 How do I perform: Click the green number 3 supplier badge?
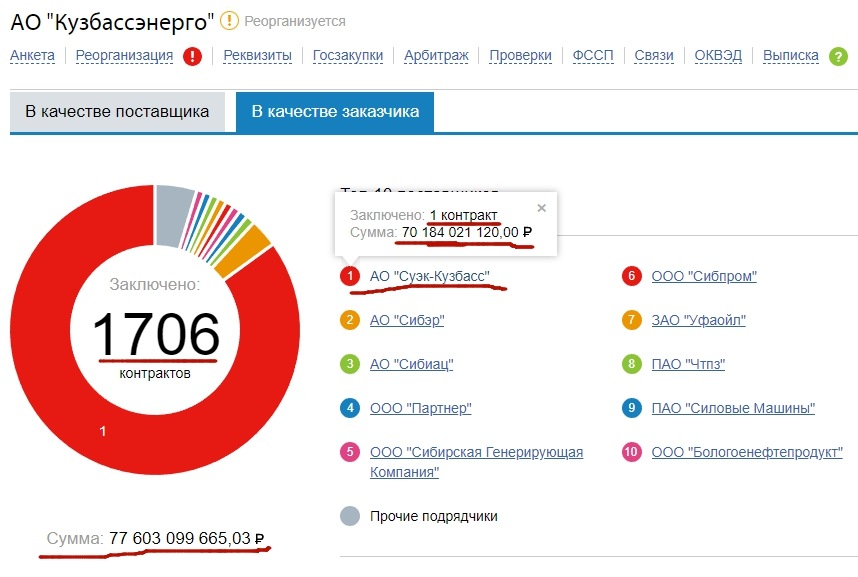(350, 363)
